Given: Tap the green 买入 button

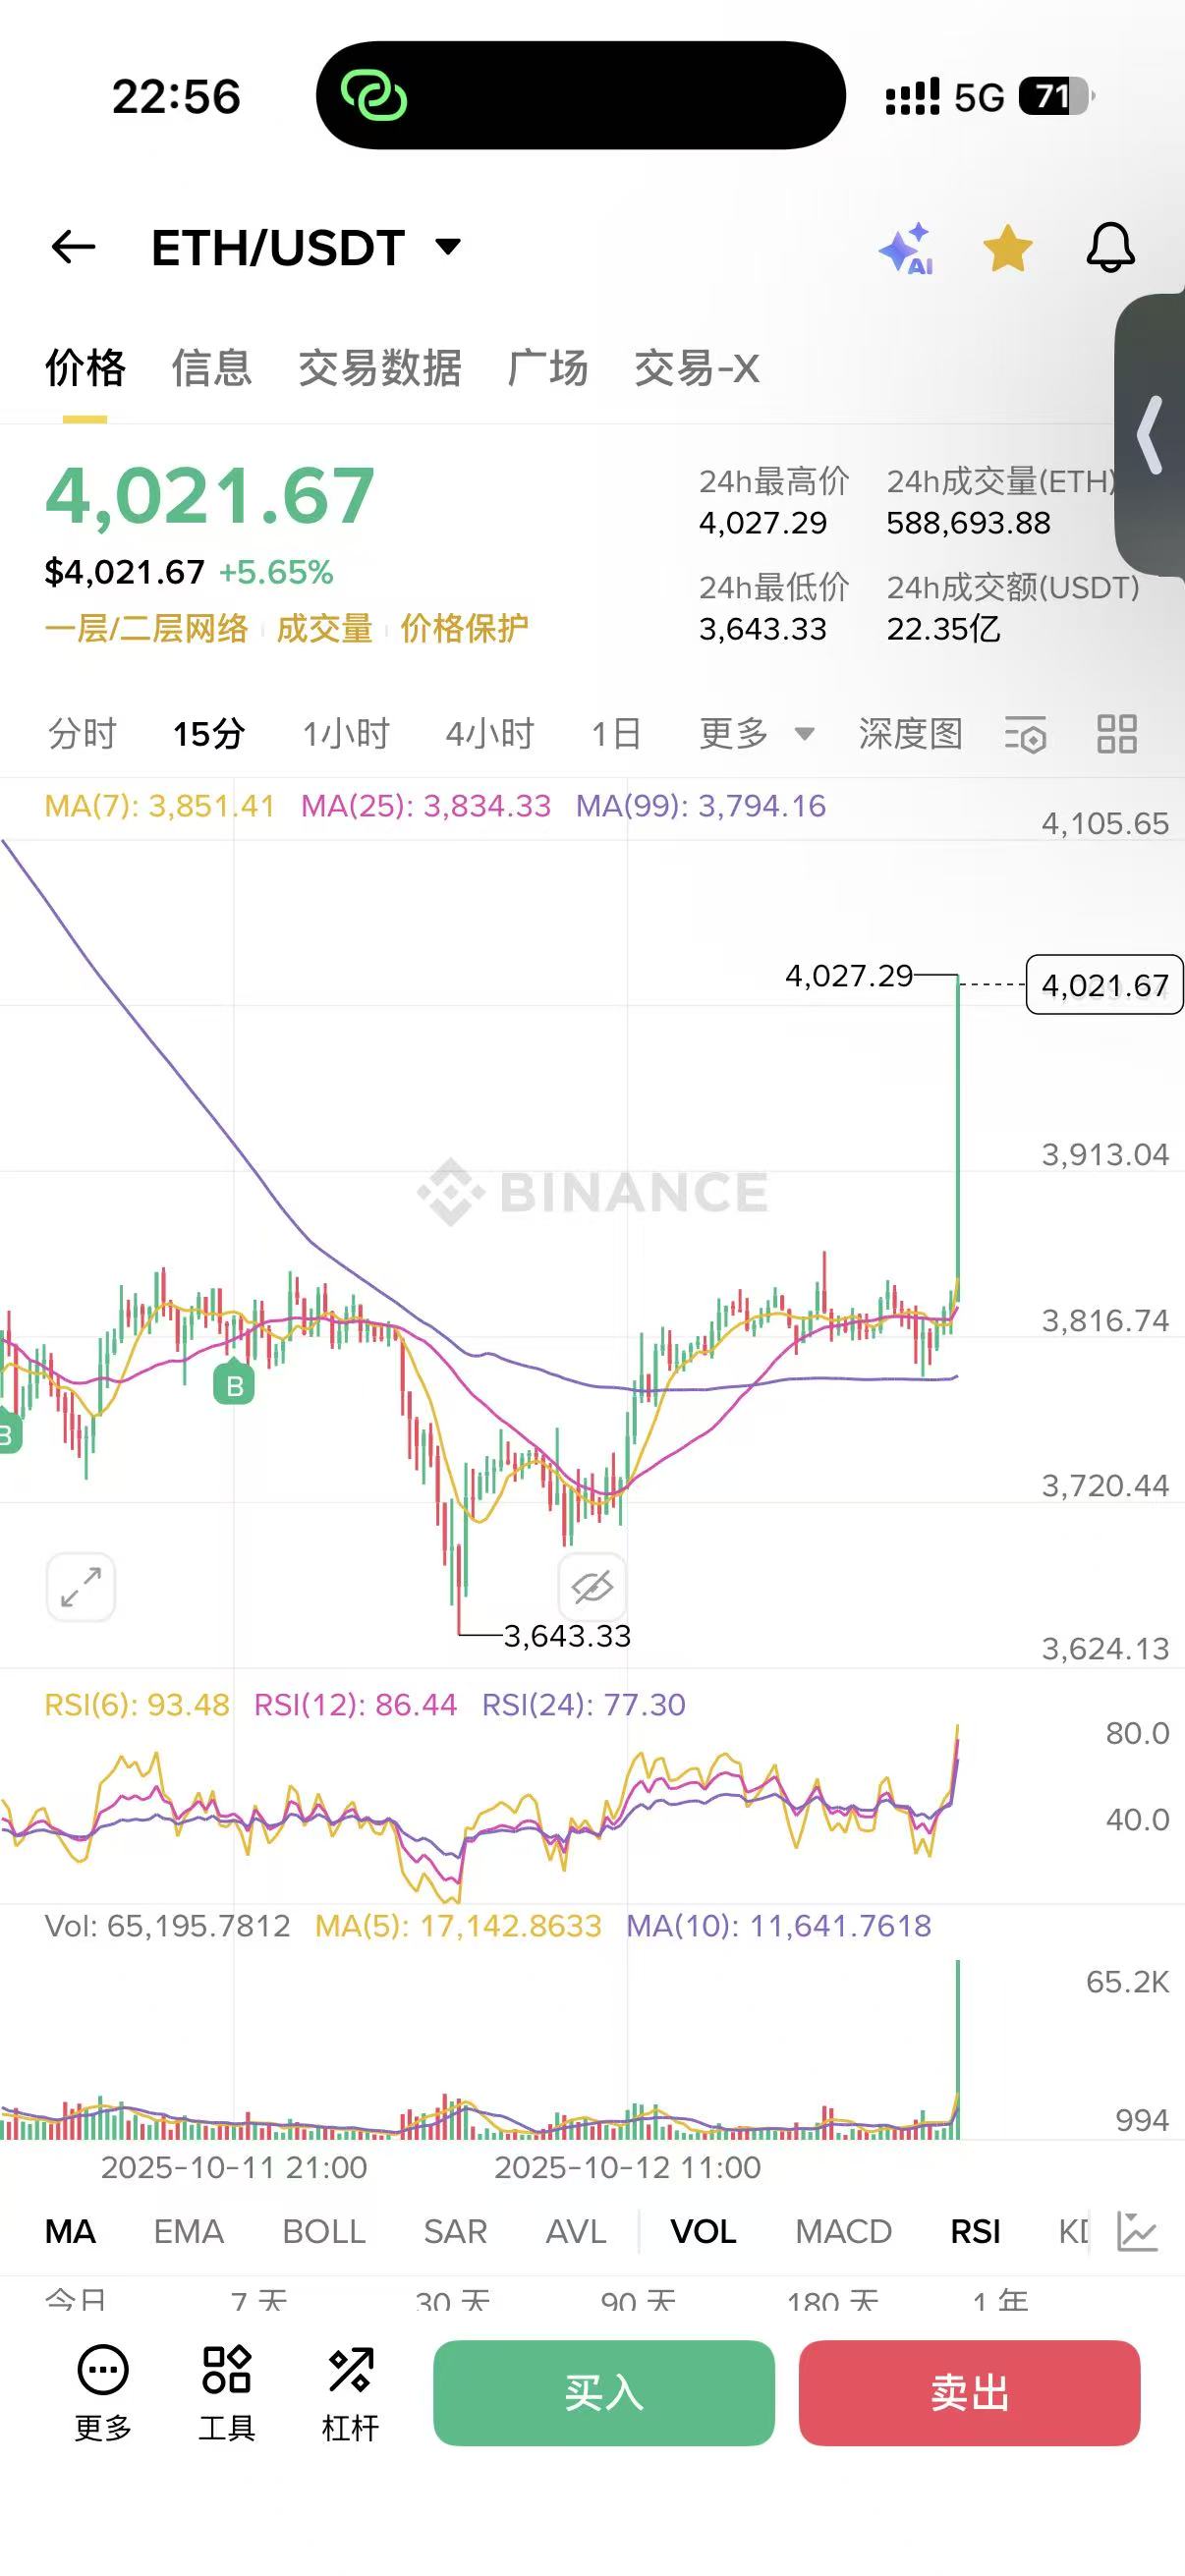Looking at the screenshot, I should tap(604, 2392).
